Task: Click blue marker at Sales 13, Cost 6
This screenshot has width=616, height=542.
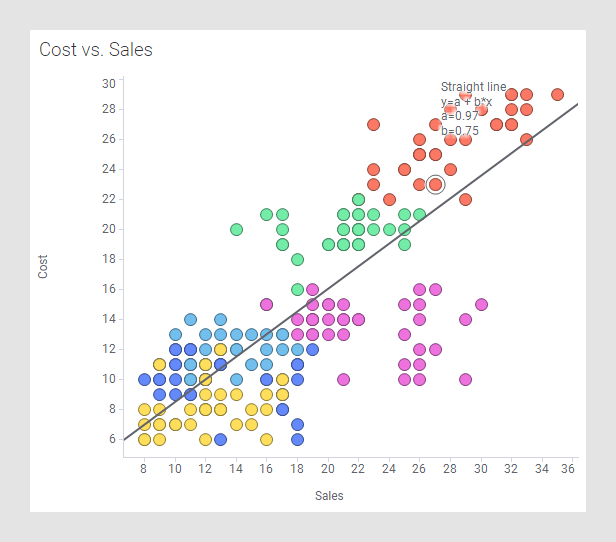Action: [x=220, y=439]
